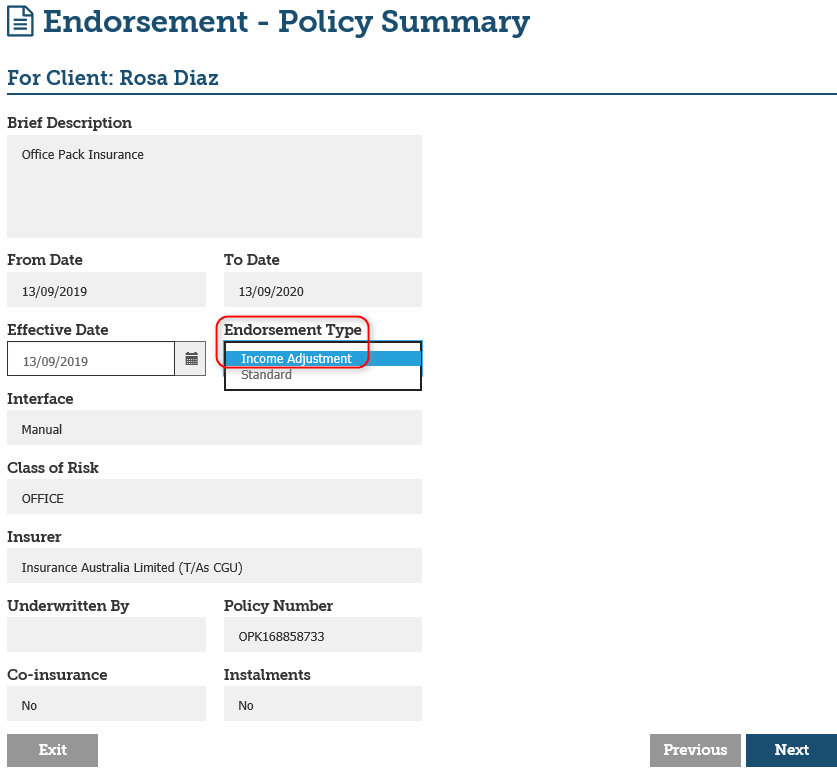Click the Instalments field

322,704
